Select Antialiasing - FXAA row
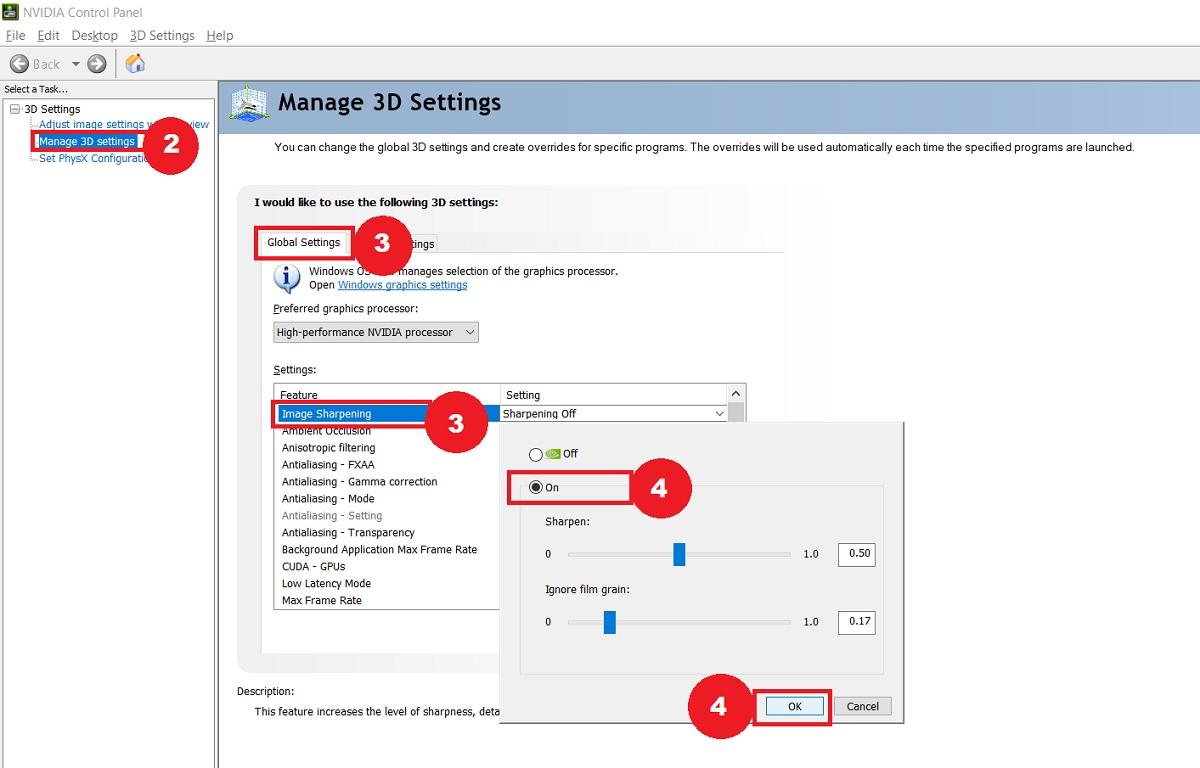This screenshot has width=1200, height=768. pos(387,465)
